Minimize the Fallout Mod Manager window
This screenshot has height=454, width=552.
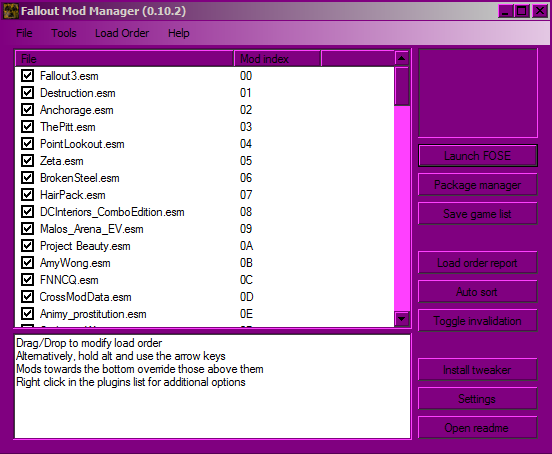pyautogui.click(x=506, y=11)
